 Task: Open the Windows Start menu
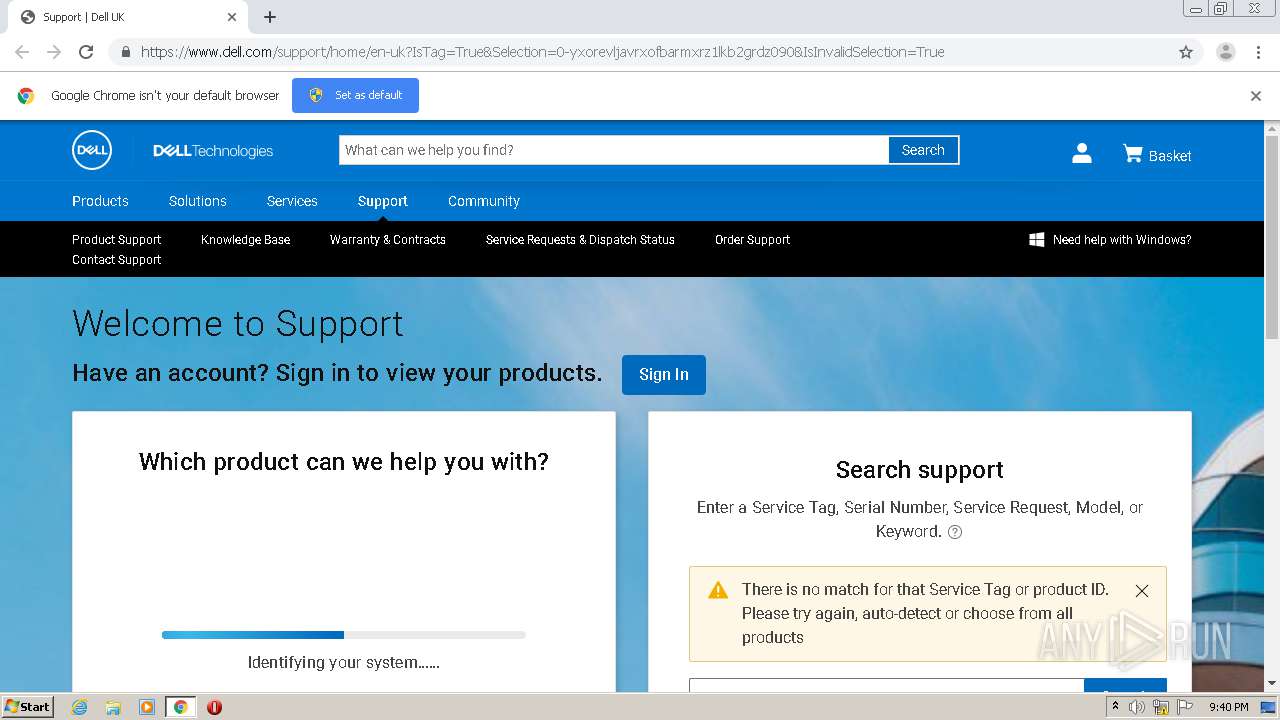tap(28, 707)
